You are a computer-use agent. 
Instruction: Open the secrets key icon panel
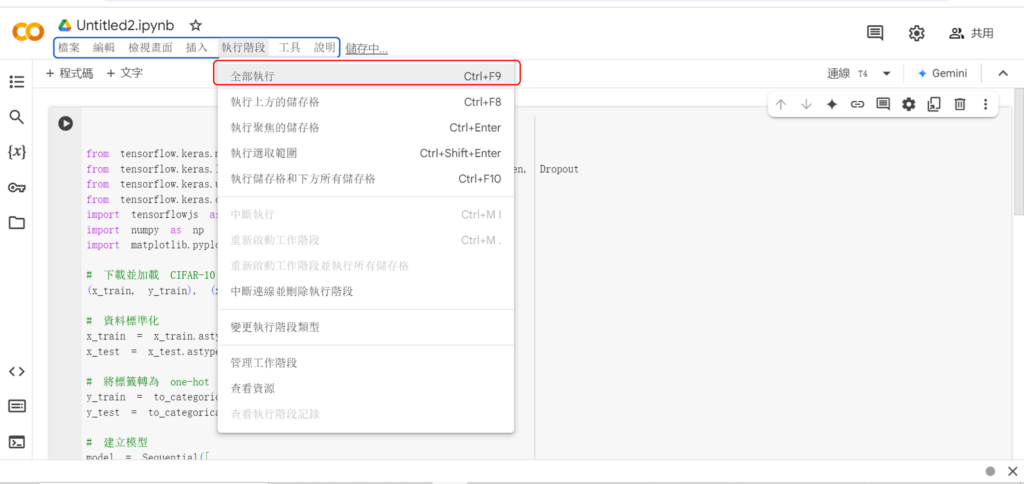pyautogui.click(x=16, y=187)
